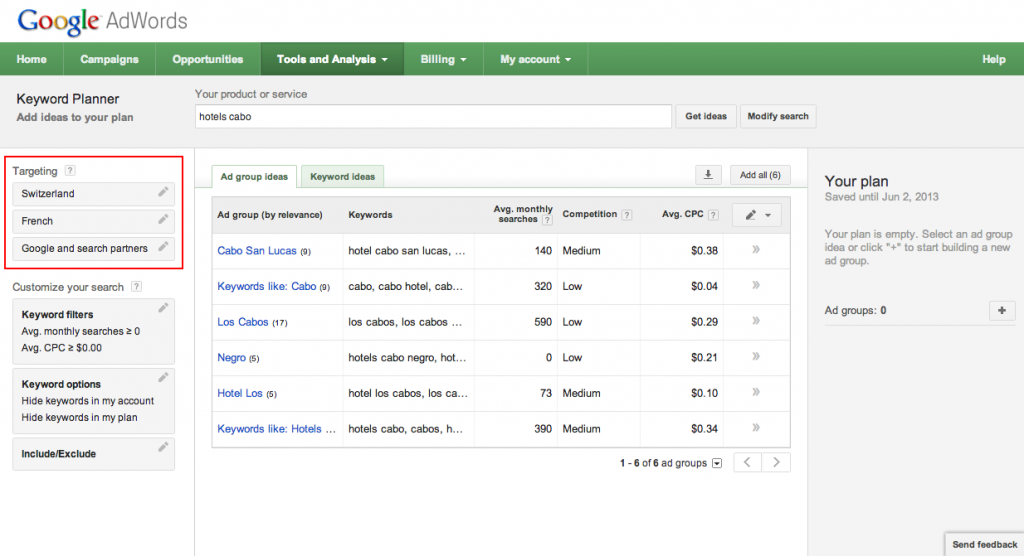Download the ad group ideas

coord(708,175)
